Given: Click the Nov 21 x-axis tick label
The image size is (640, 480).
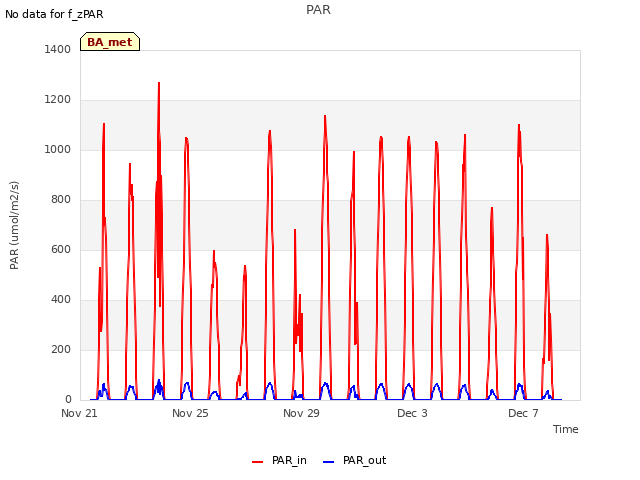Looking at the screenshot, I should [x=79, y=413].
